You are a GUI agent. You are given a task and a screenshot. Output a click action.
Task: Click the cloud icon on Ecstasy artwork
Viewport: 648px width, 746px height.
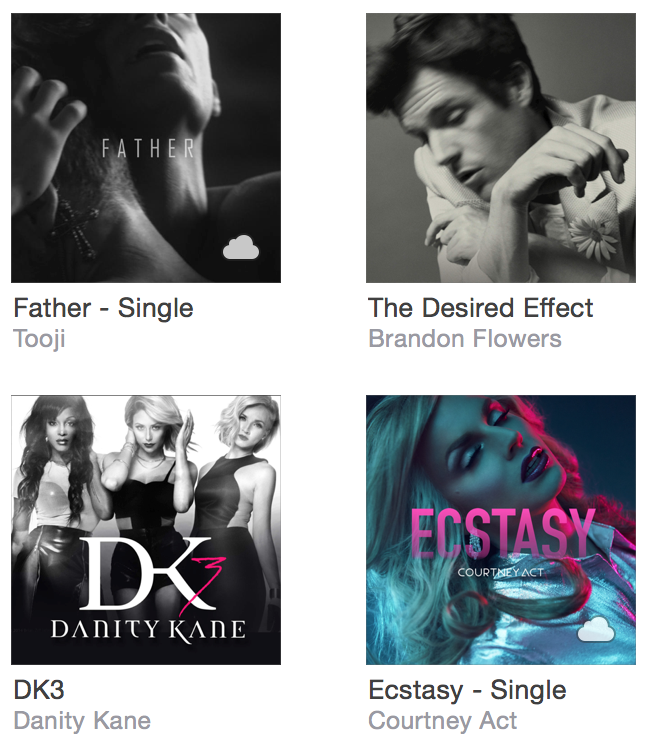[596, 629]
